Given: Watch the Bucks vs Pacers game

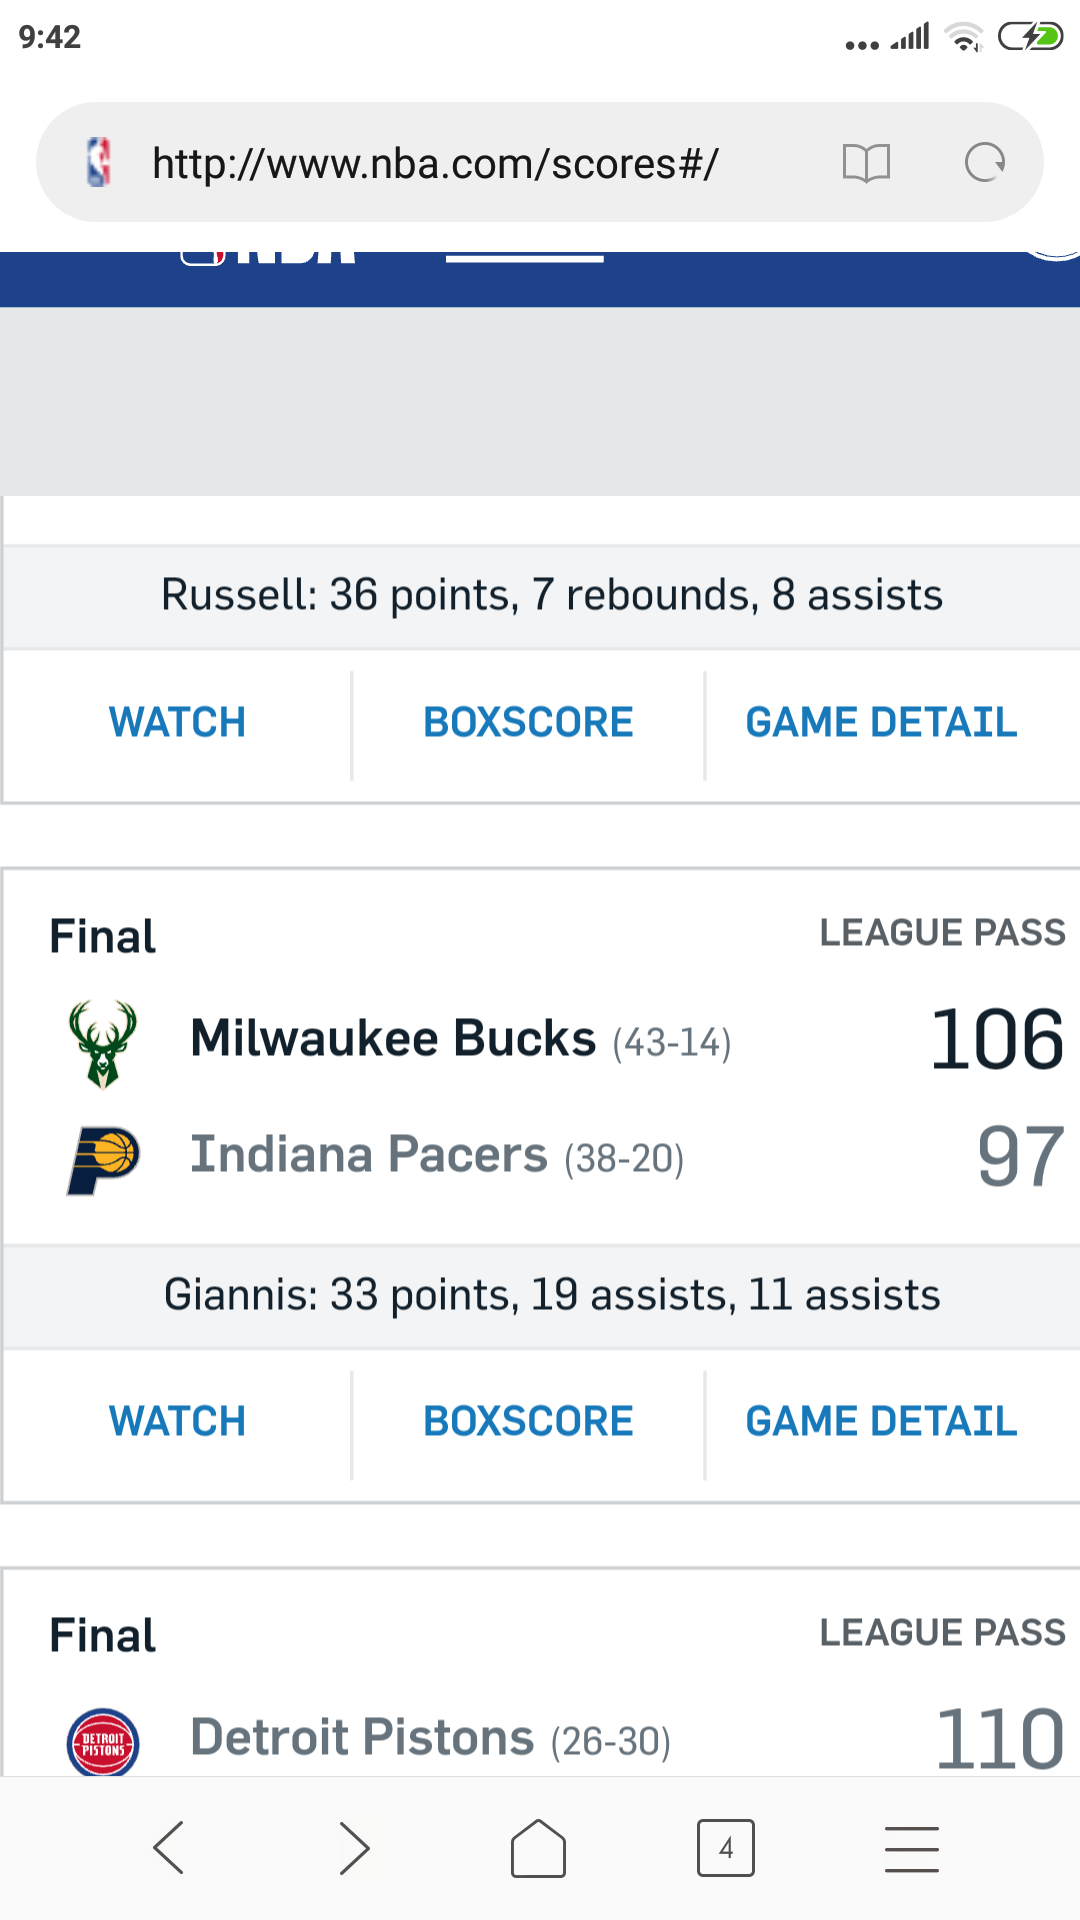Looking at the screenshot, I should tap(177, 1422).
